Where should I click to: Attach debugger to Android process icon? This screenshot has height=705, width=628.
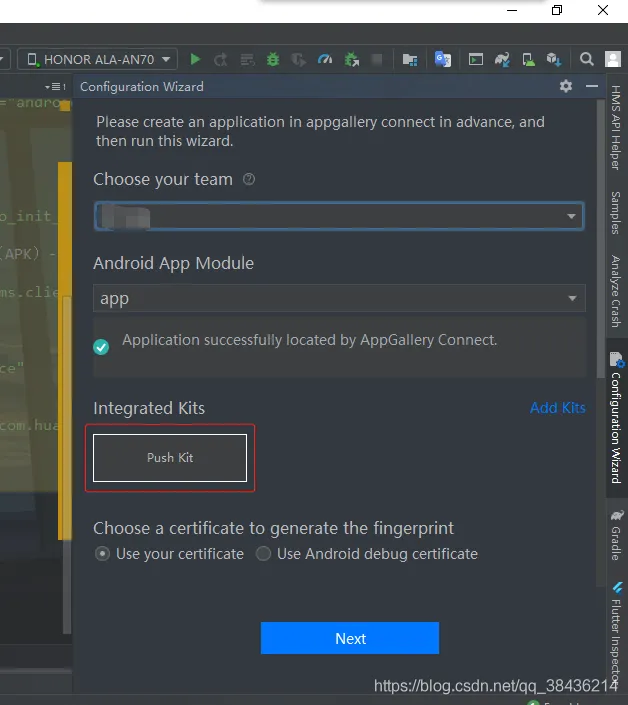[352, 59]
